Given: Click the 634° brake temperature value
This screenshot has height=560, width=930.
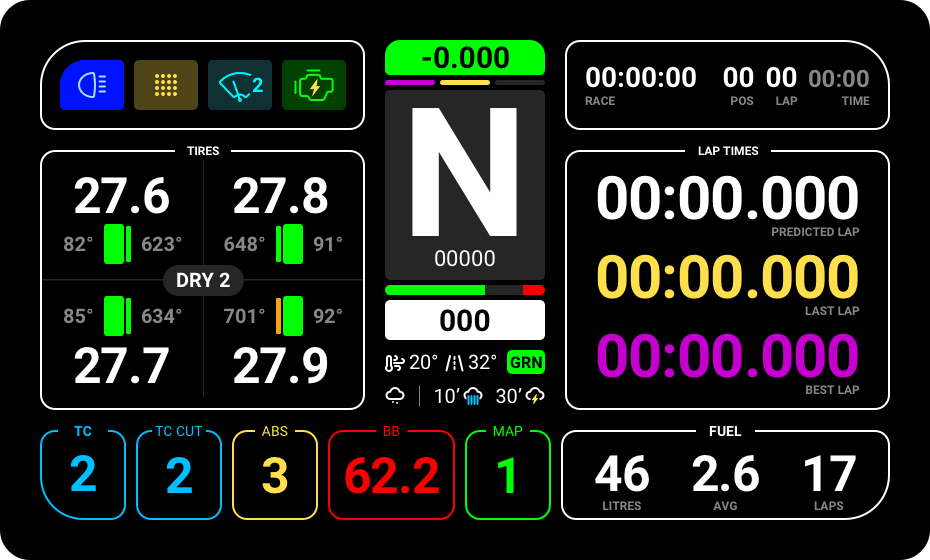Looking at the screenshot, I should click(161, 316).
